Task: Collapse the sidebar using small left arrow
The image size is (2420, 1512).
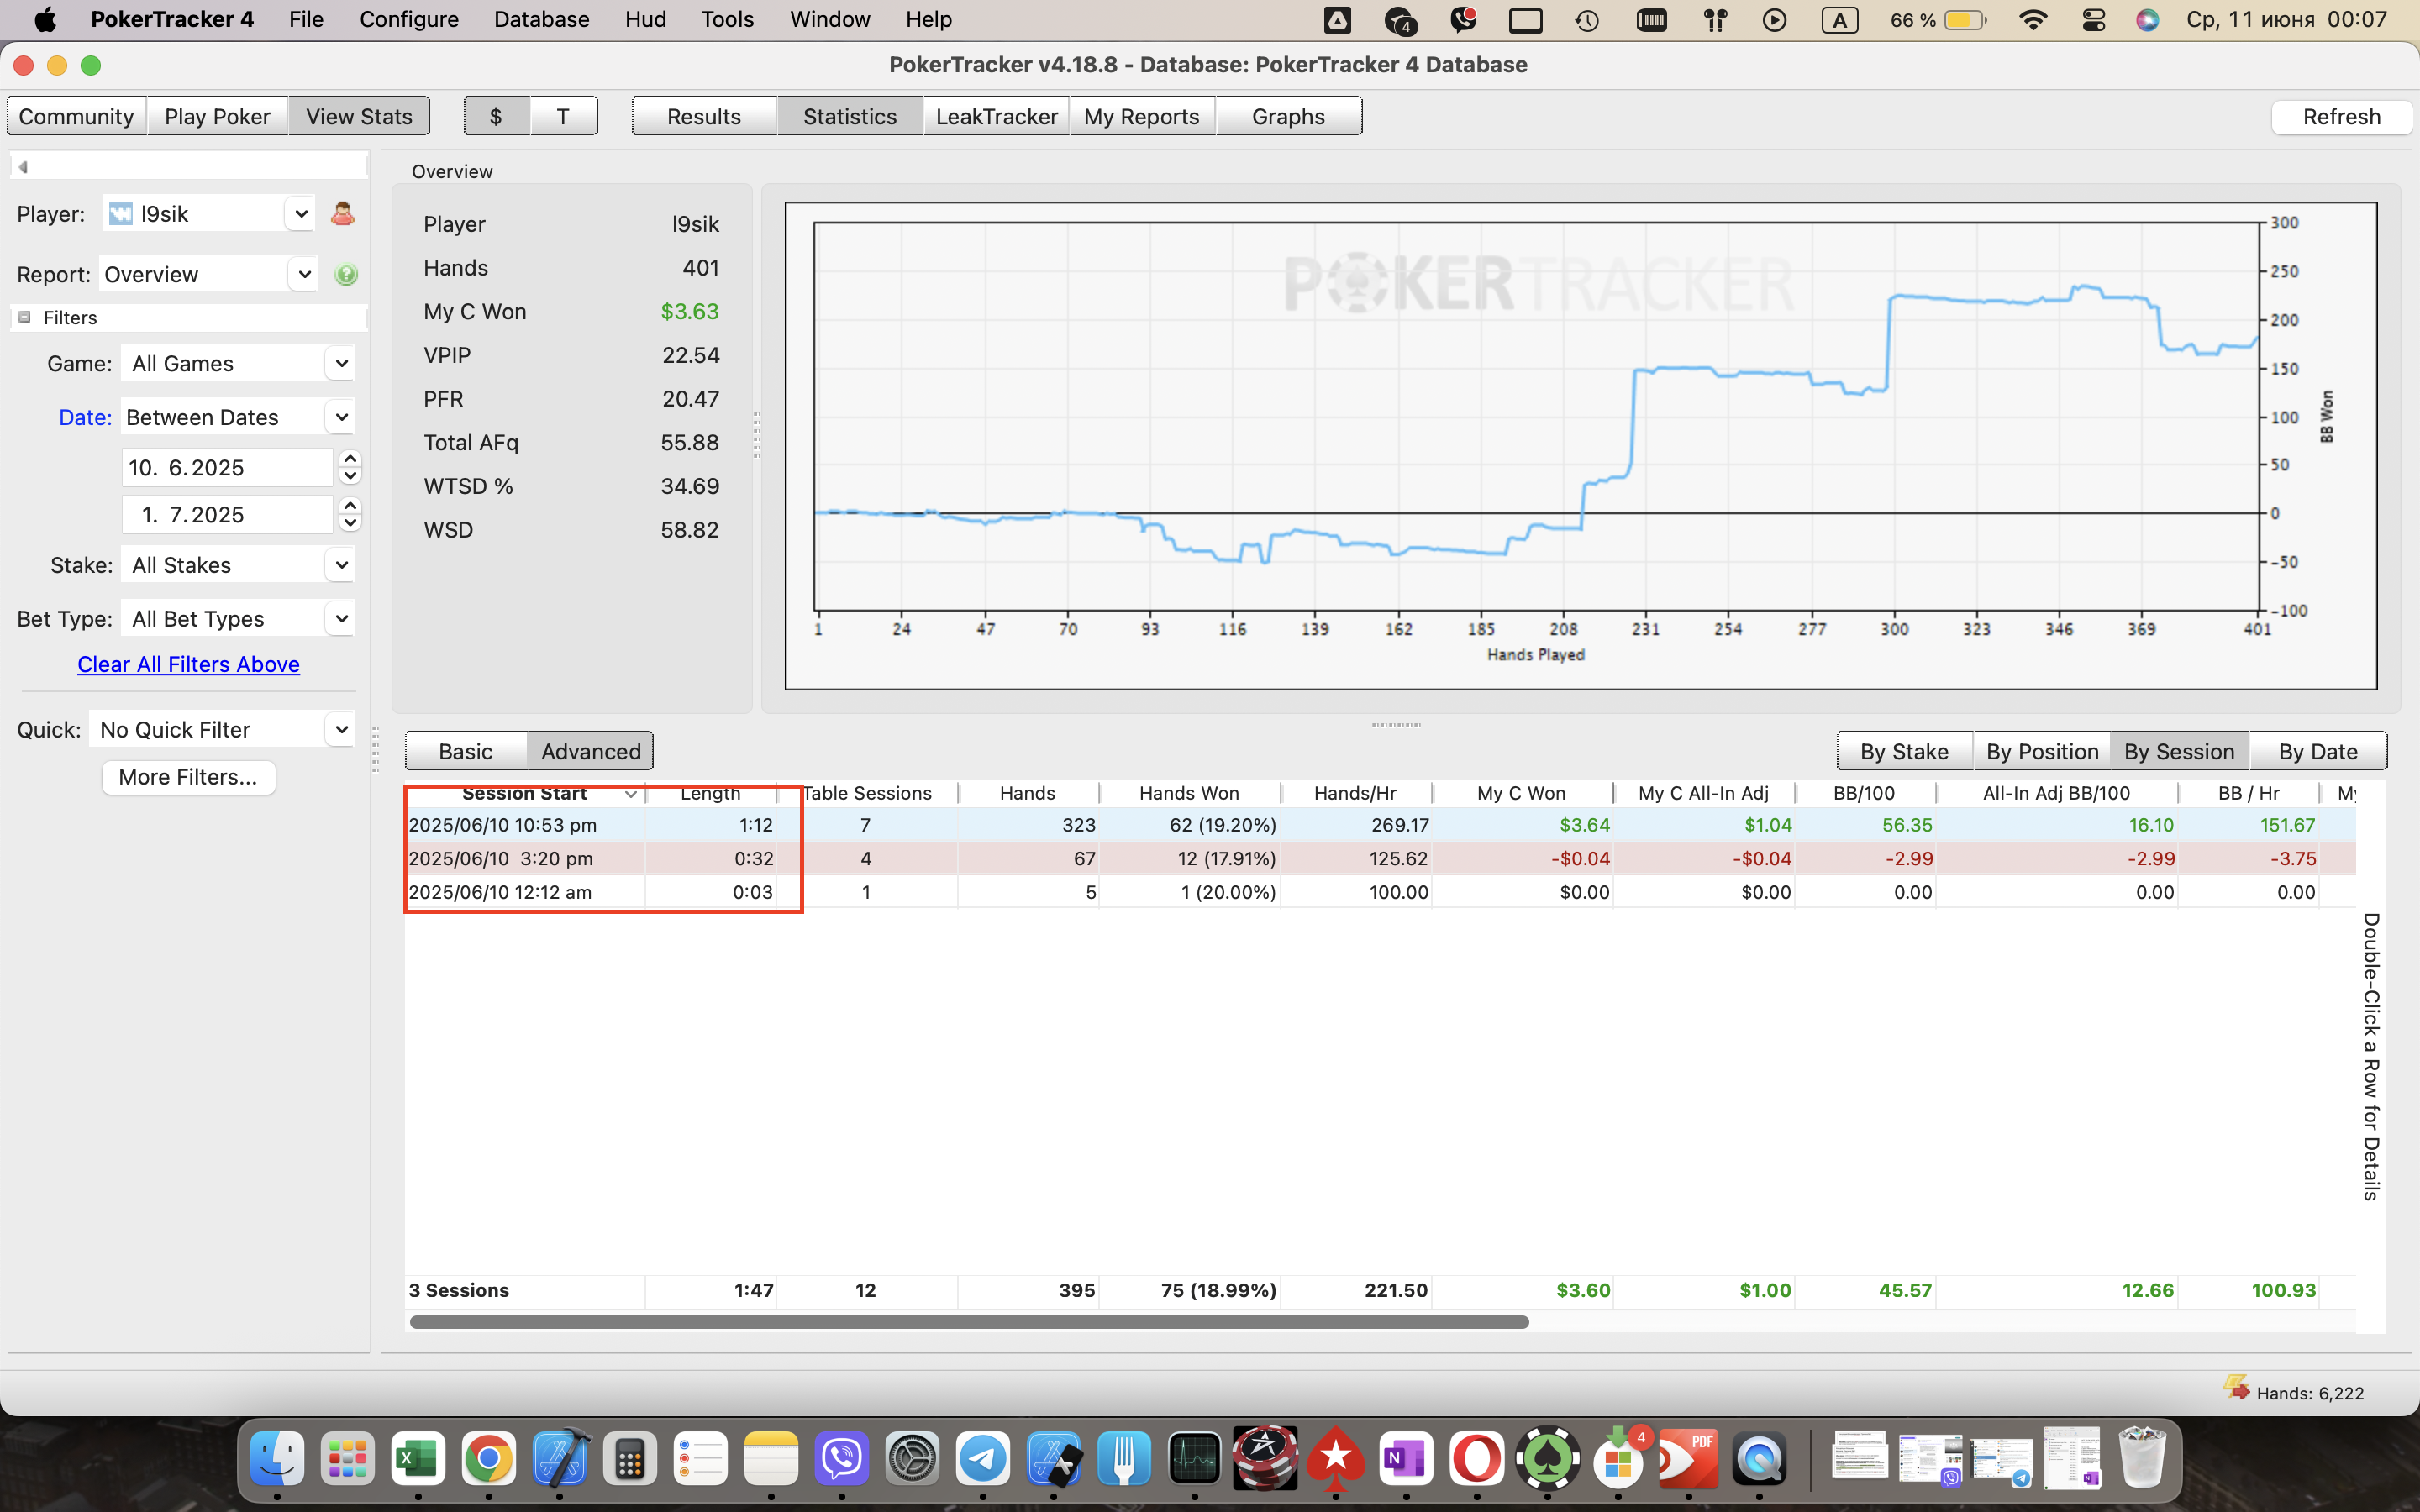Action: click(x=23, y=167)
